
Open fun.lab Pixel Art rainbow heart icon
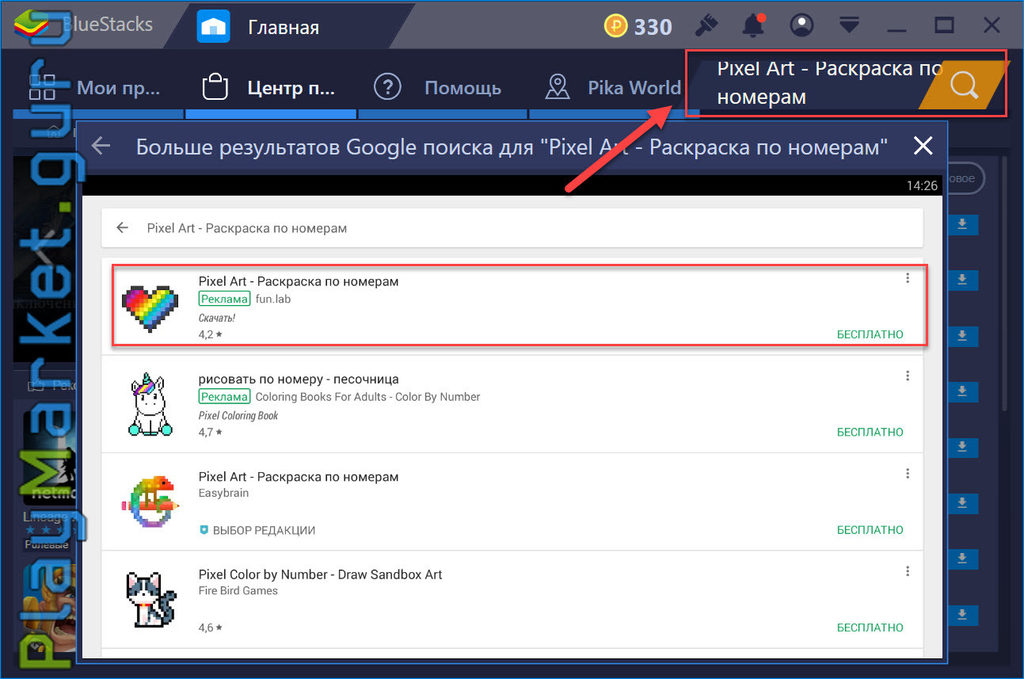(x=150, y=308)
